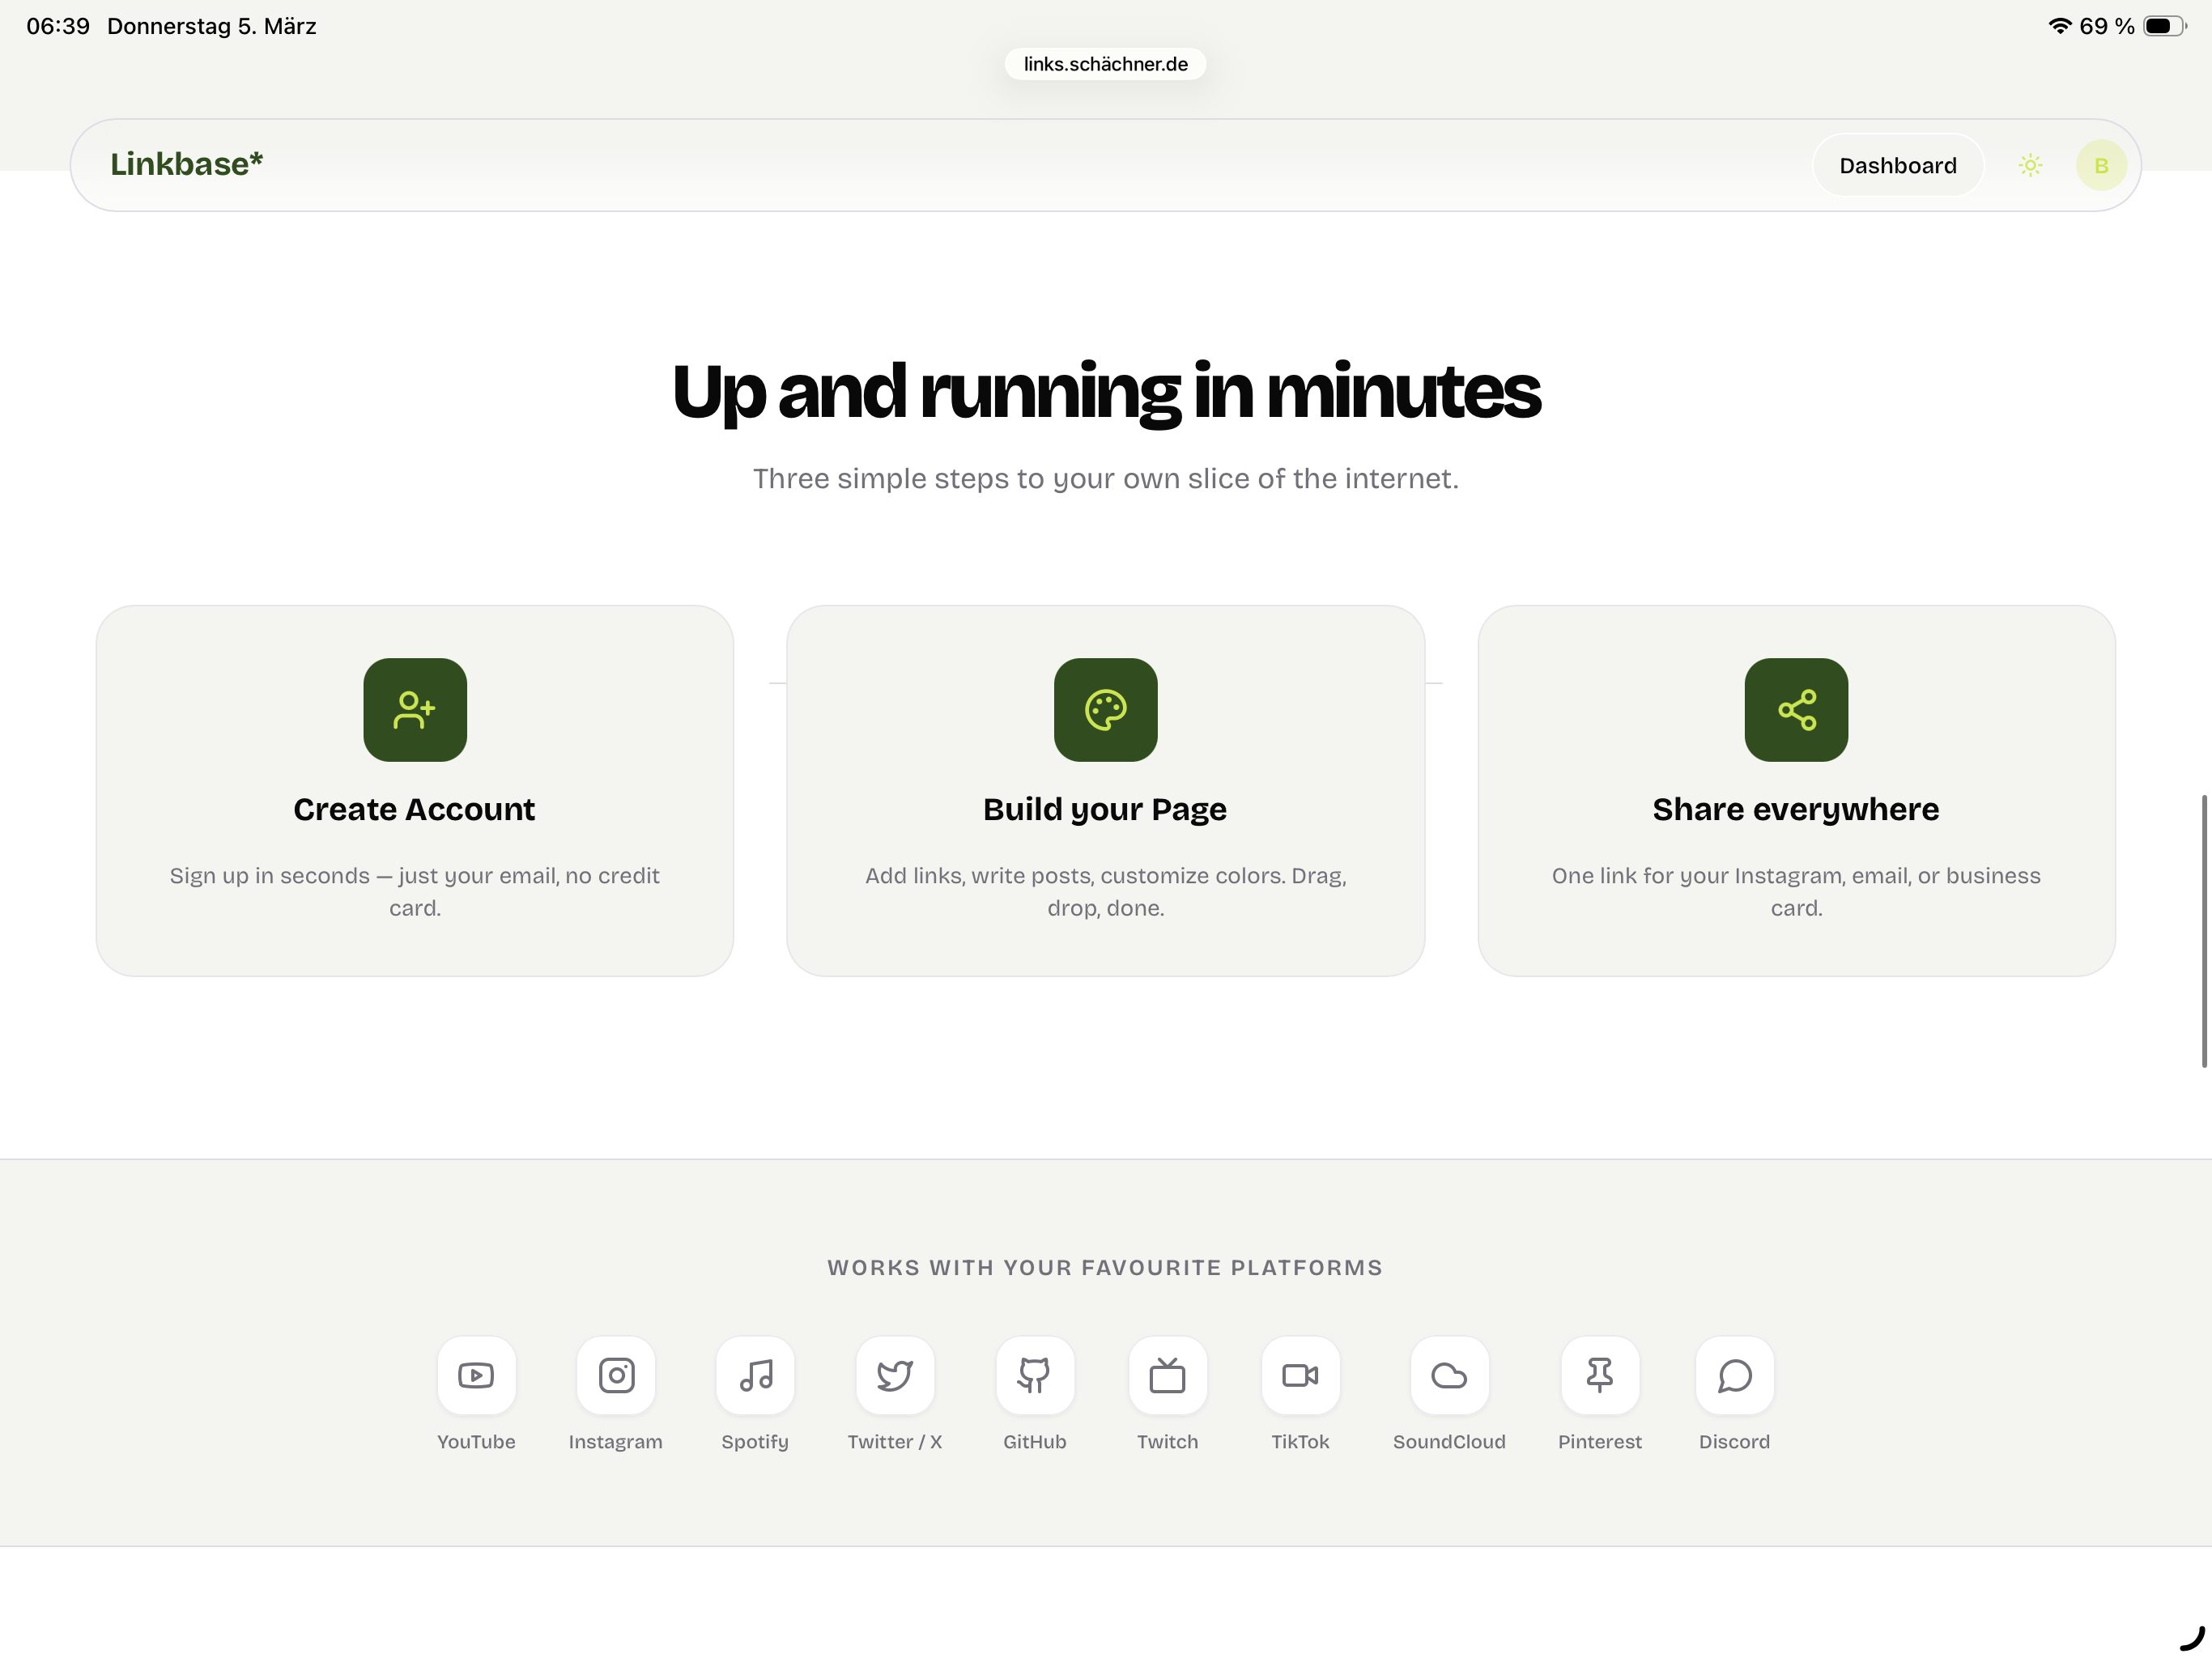This screenshot has width=2212, height=1658.
Task: Click the TikTok icon
Action: coord(1300,1376)
